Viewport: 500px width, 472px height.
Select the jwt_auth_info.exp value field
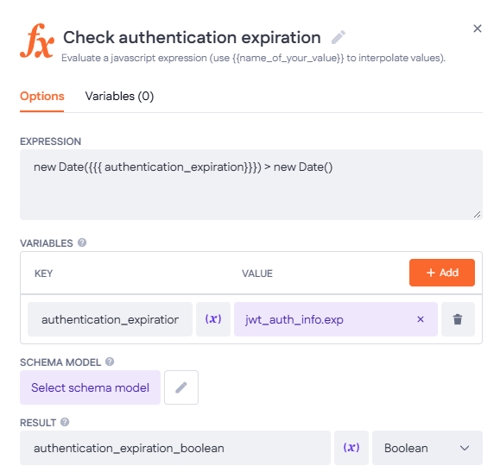tap(336, 319)
